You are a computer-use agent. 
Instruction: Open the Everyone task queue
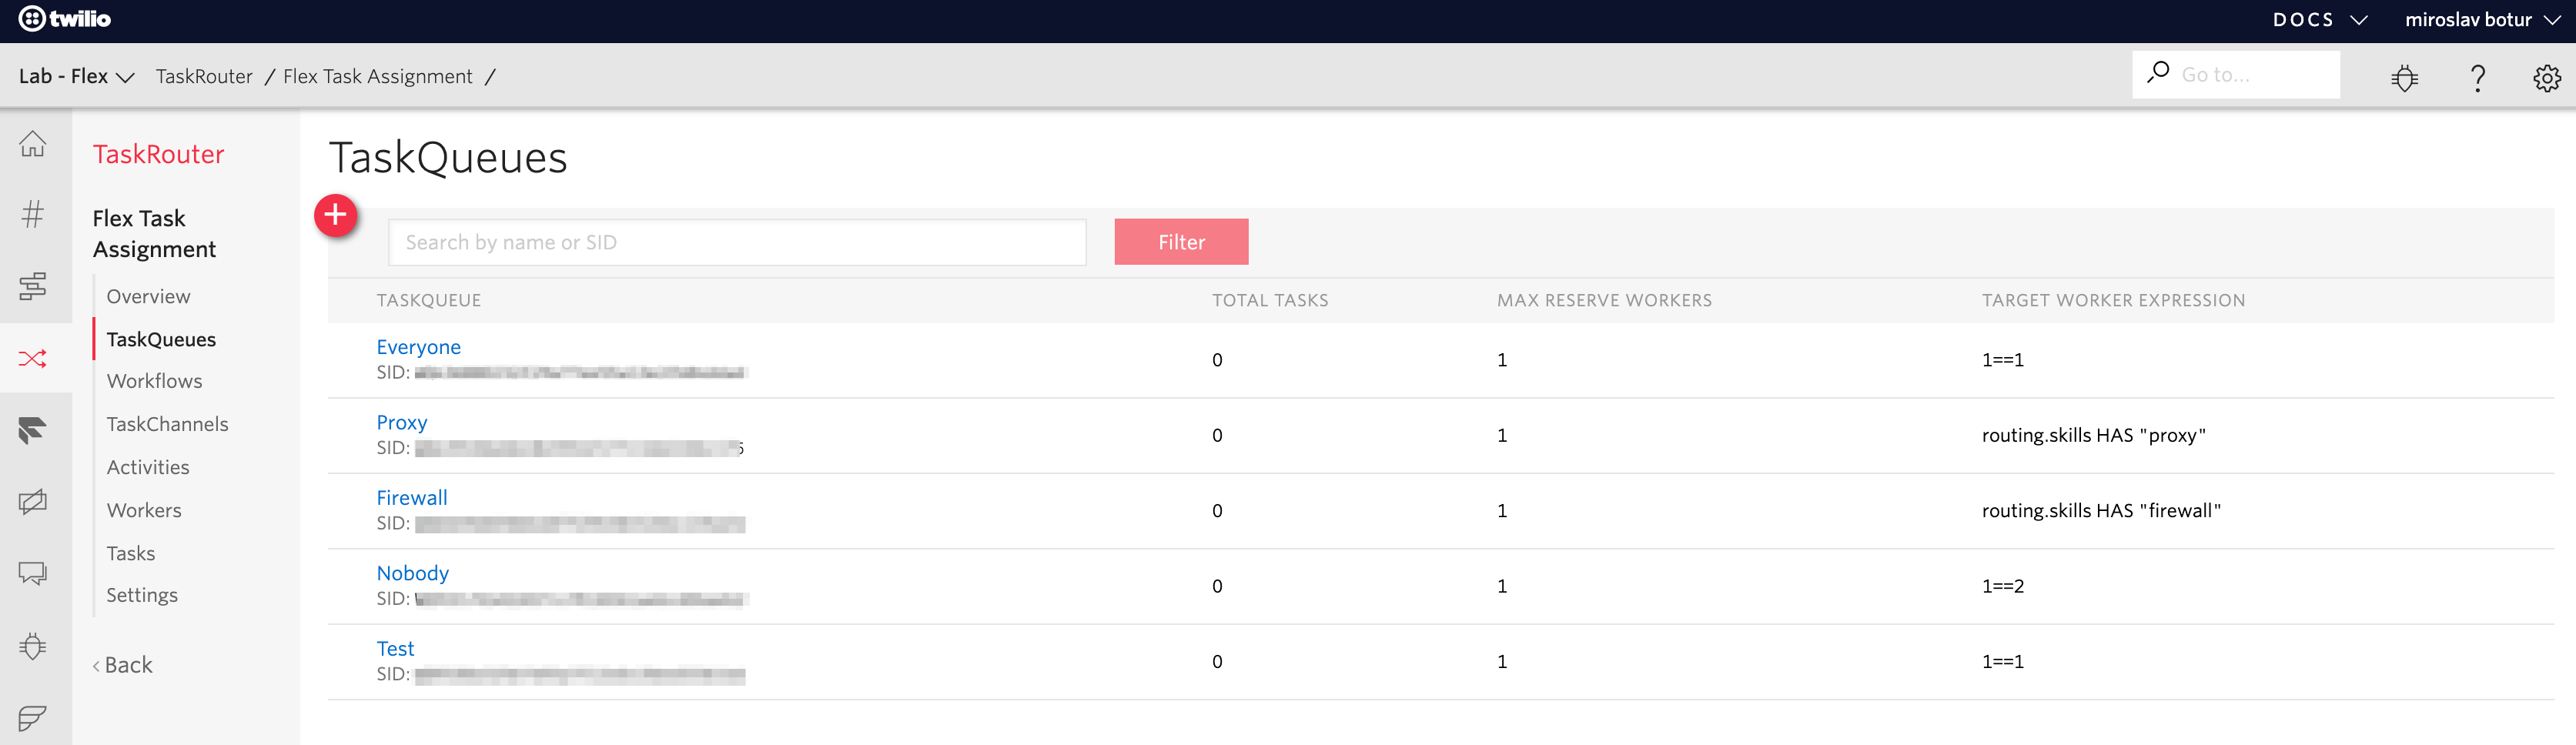click(x=419, y=347)
